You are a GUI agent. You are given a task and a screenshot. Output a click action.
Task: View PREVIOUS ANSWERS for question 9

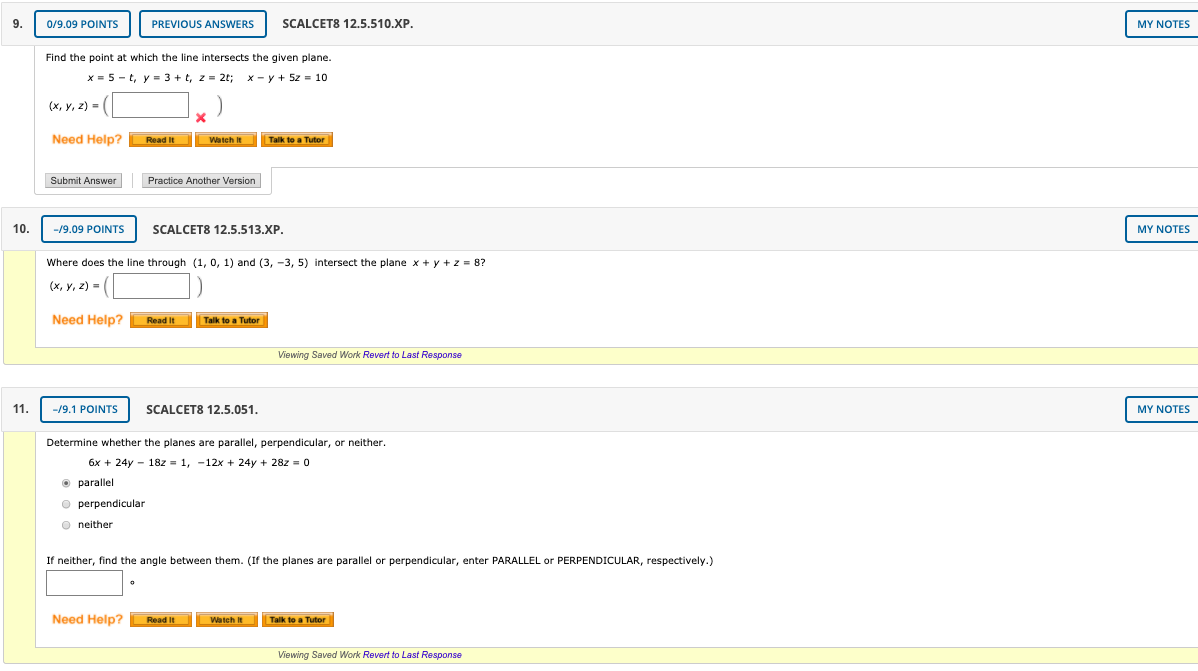(203, 23)
